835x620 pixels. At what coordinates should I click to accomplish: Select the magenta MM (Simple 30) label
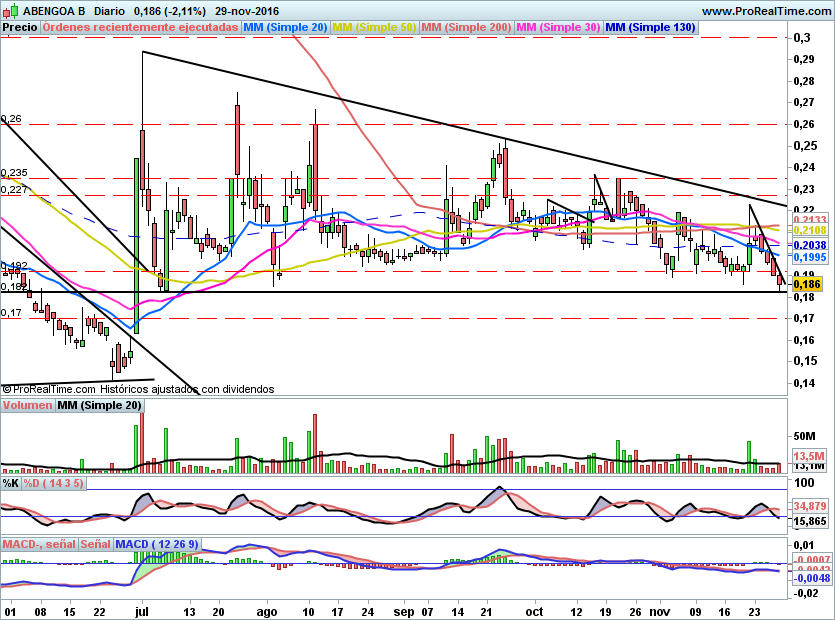click(558, 27)
